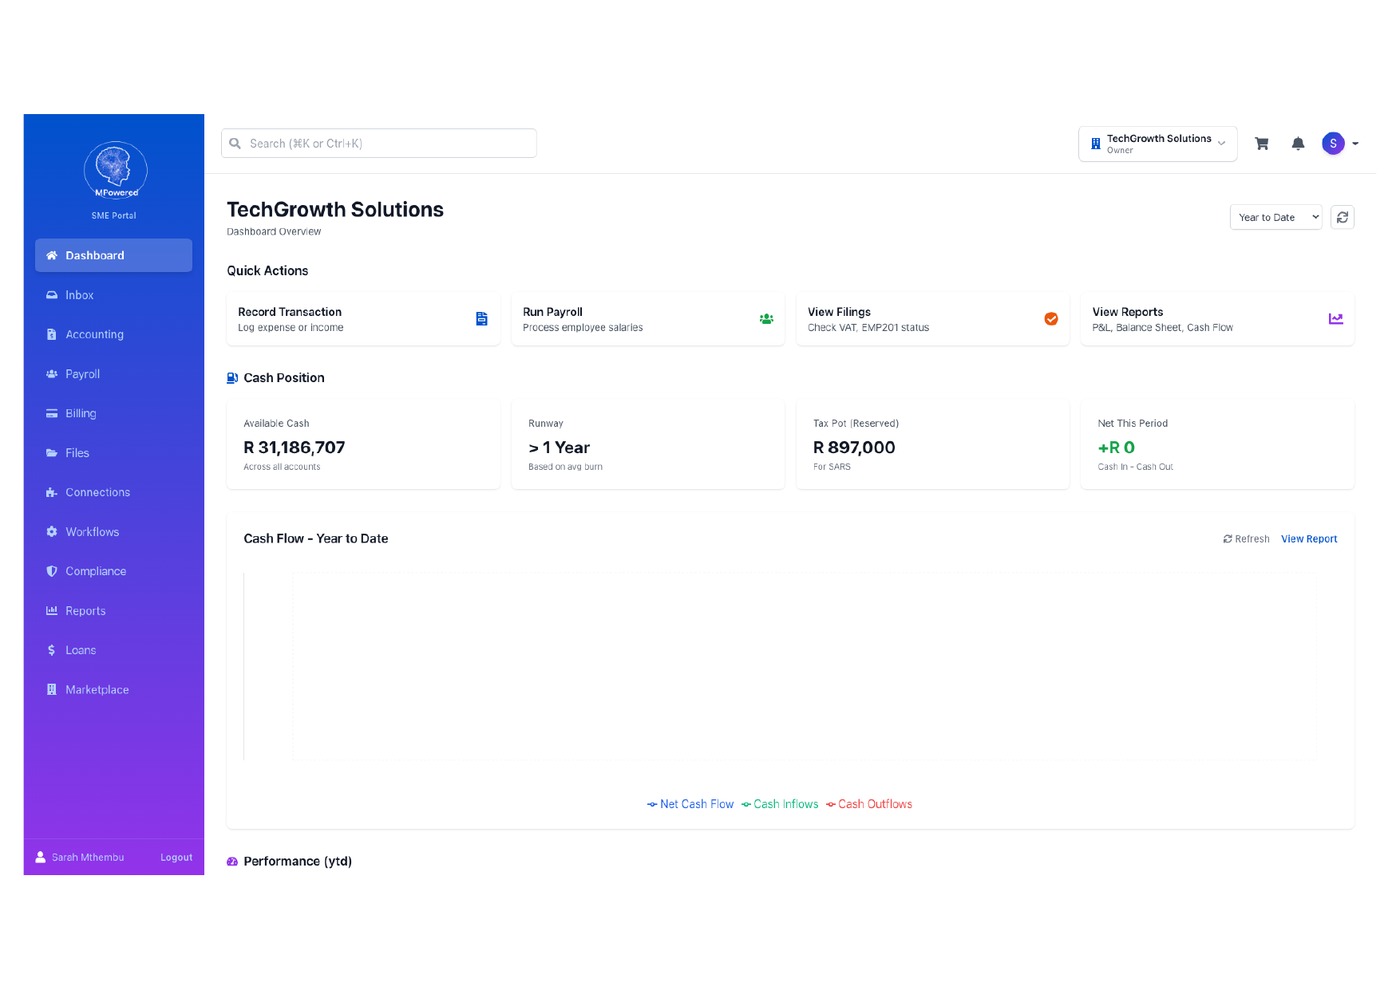Click inside the global search field
This screenshot has height=990, width=1400.
[378, 143]
